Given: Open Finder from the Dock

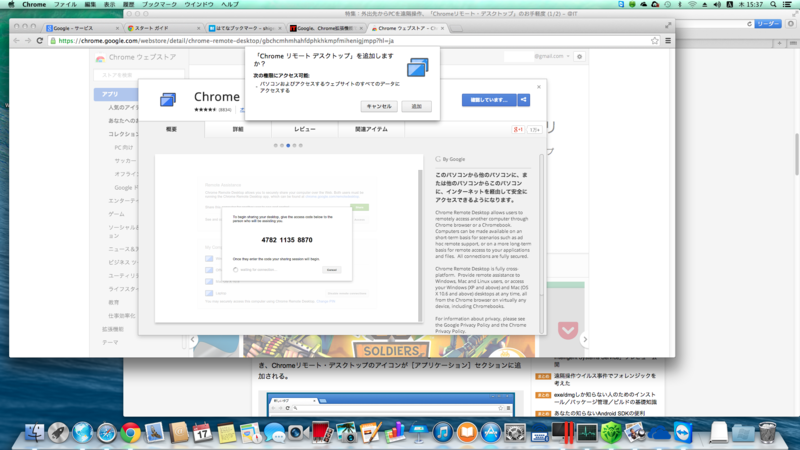Looking at the screenshot, I should click(34, 433).
